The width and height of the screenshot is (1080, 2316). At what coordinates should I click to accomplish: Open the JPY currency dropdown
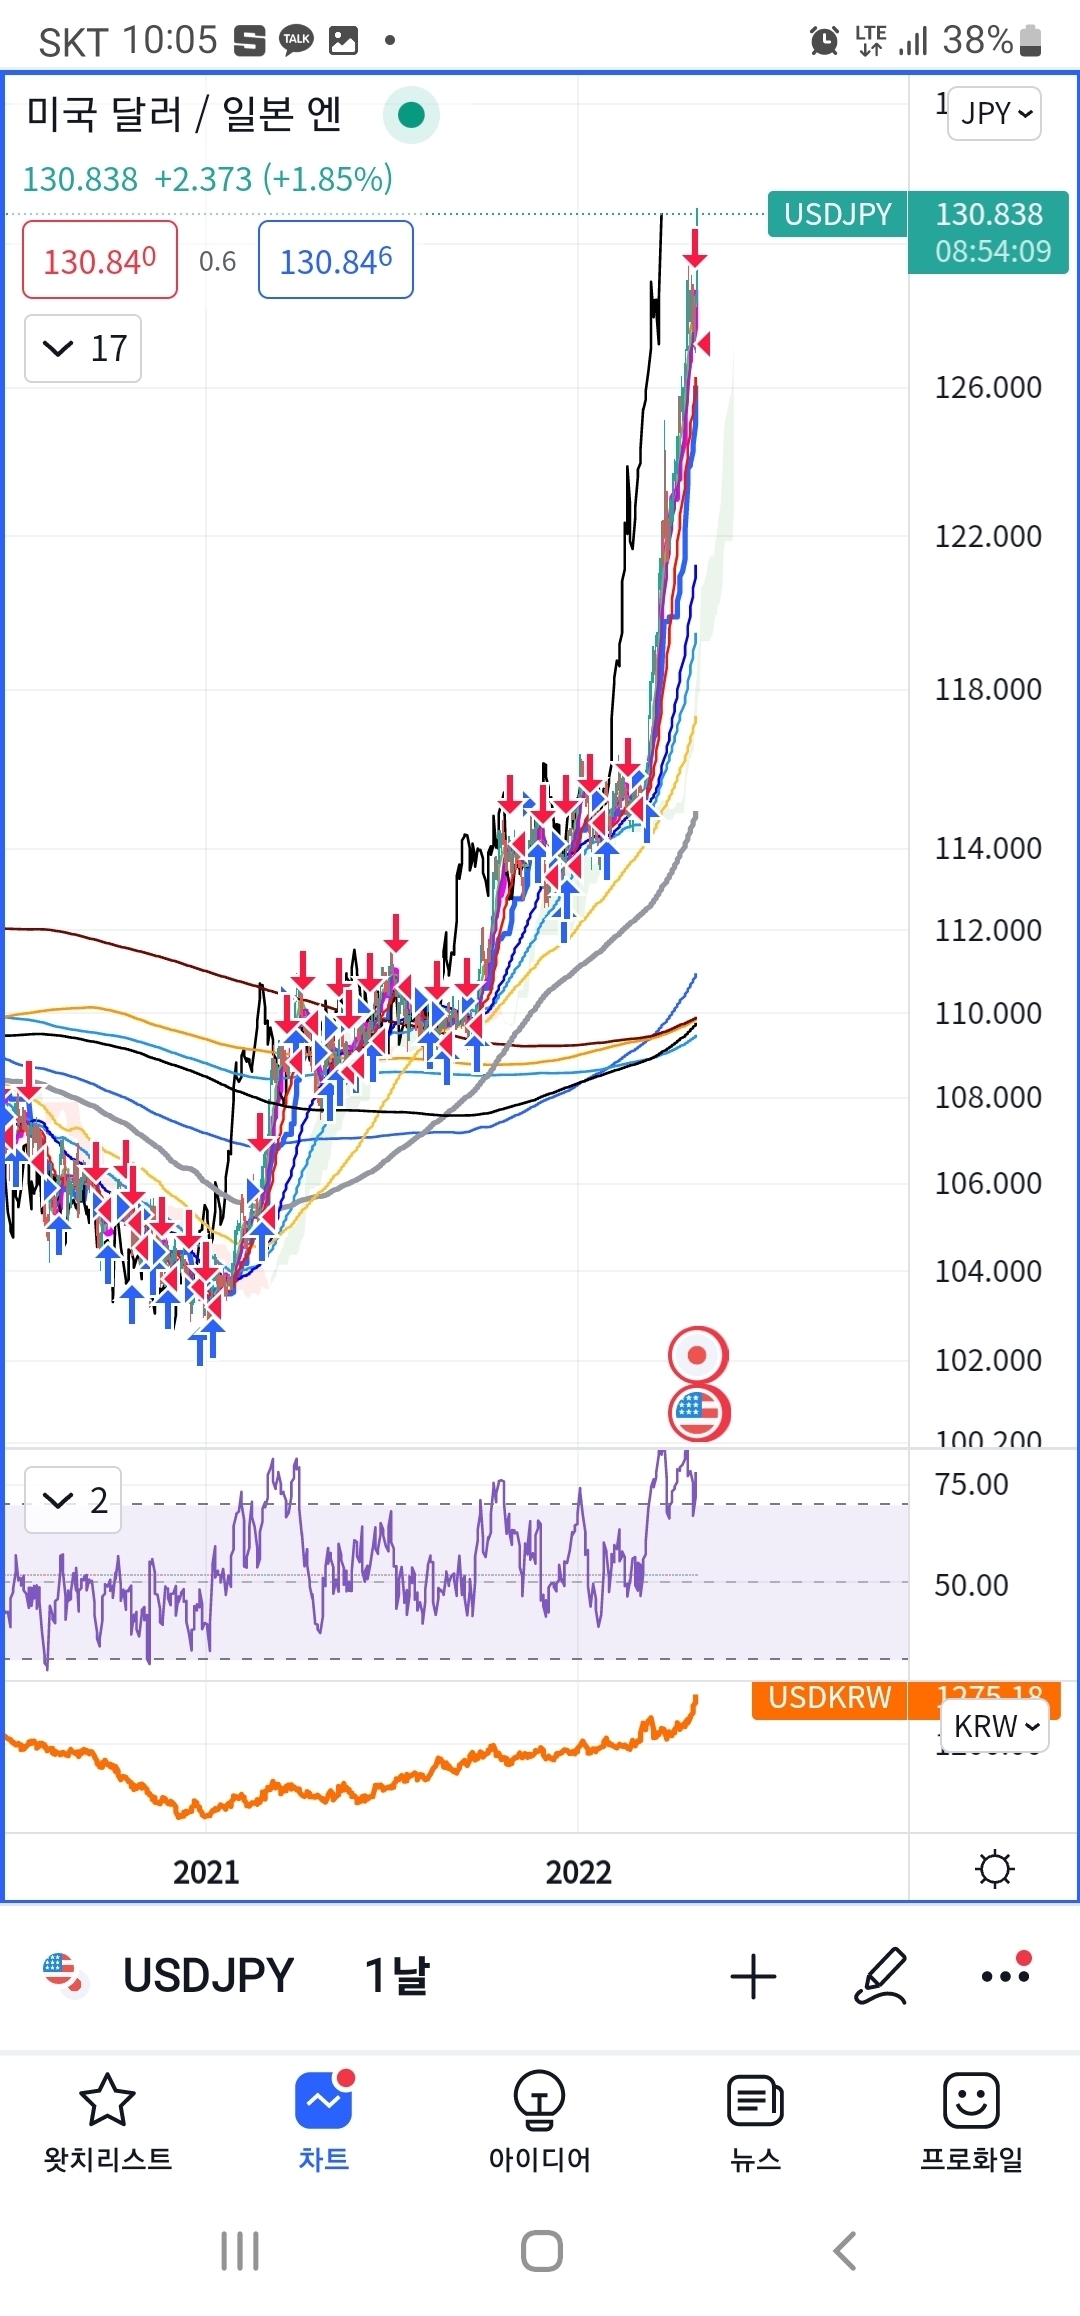coord(994,113)
